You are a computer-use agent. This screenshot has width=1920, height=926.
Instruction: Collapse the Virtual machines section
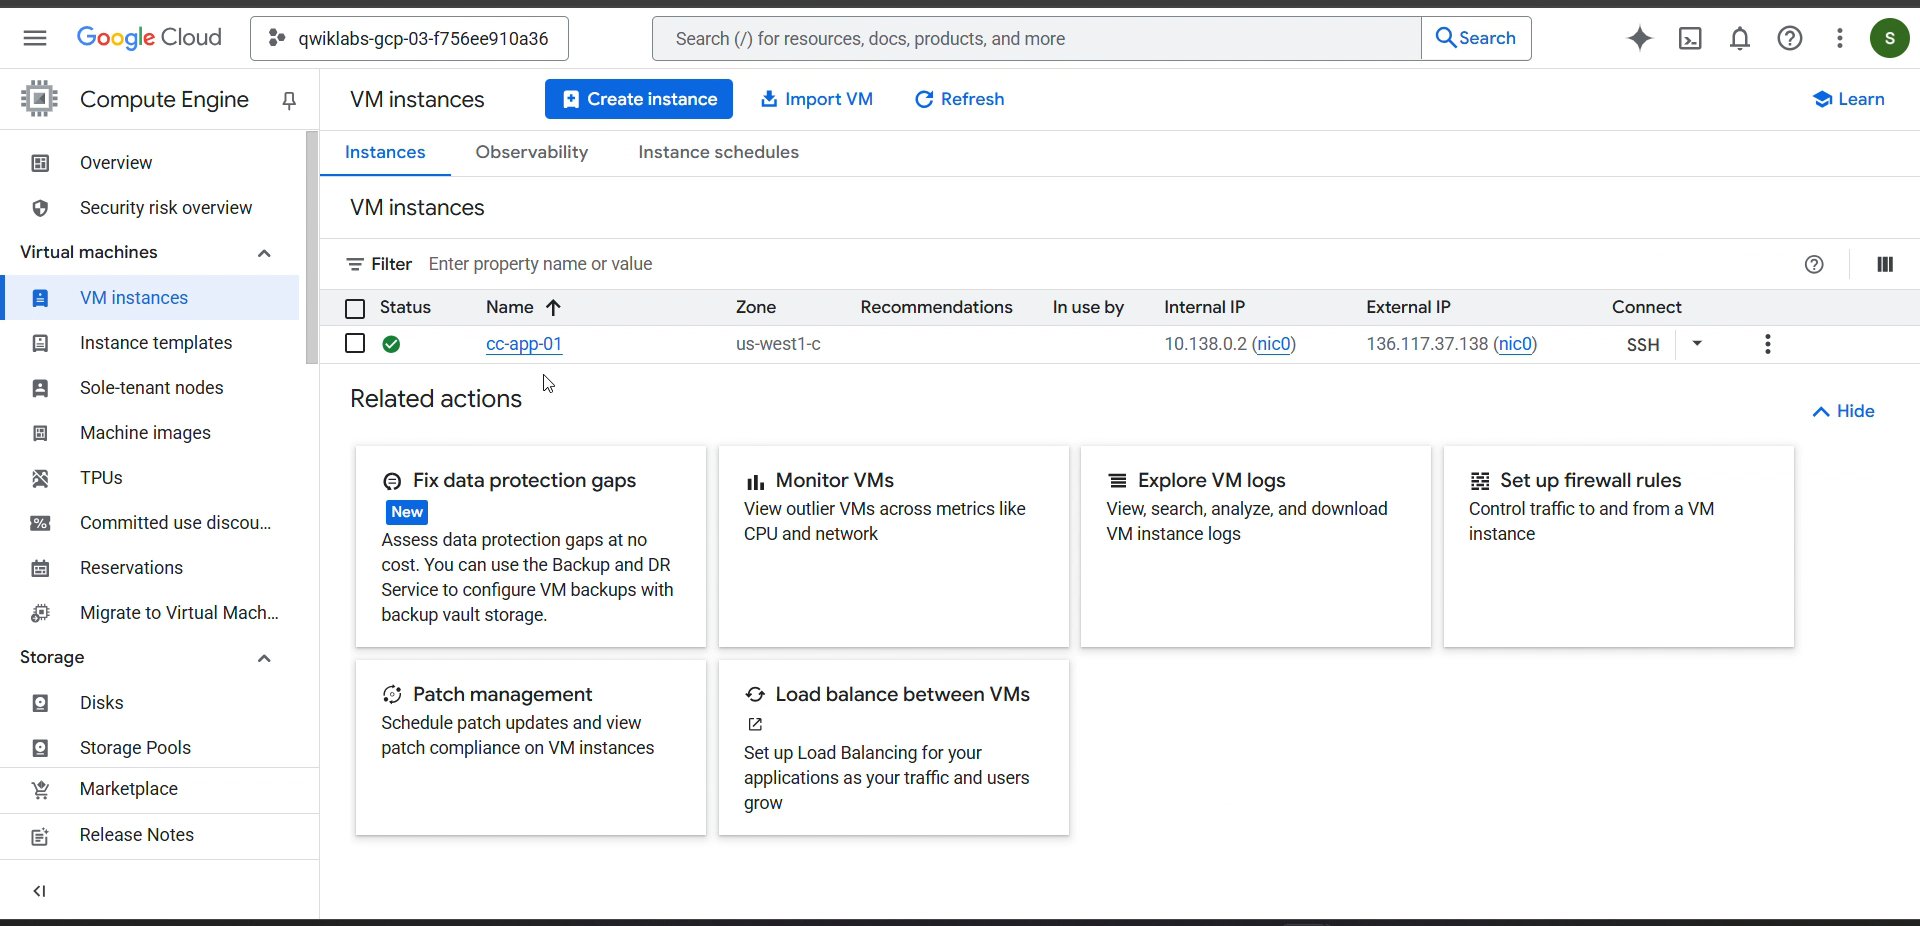264,253
